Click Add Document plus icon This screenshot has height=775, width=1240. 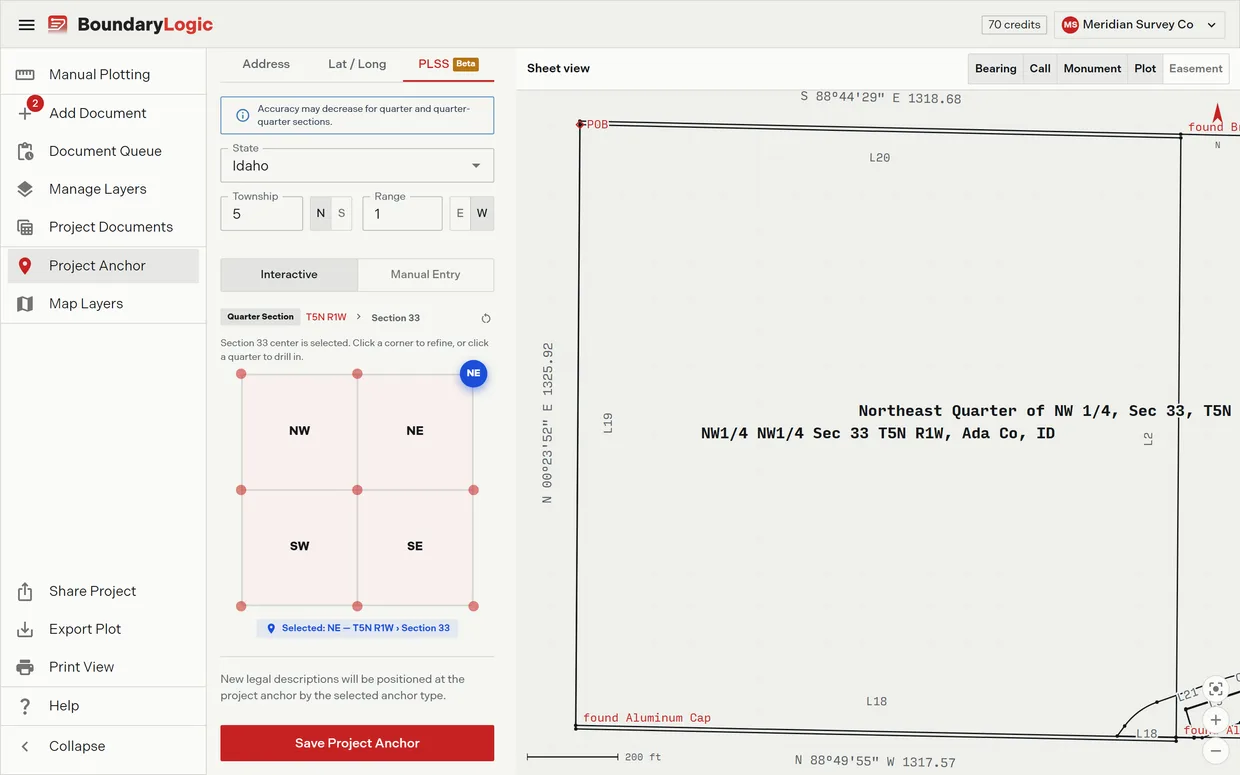[26, 113]
